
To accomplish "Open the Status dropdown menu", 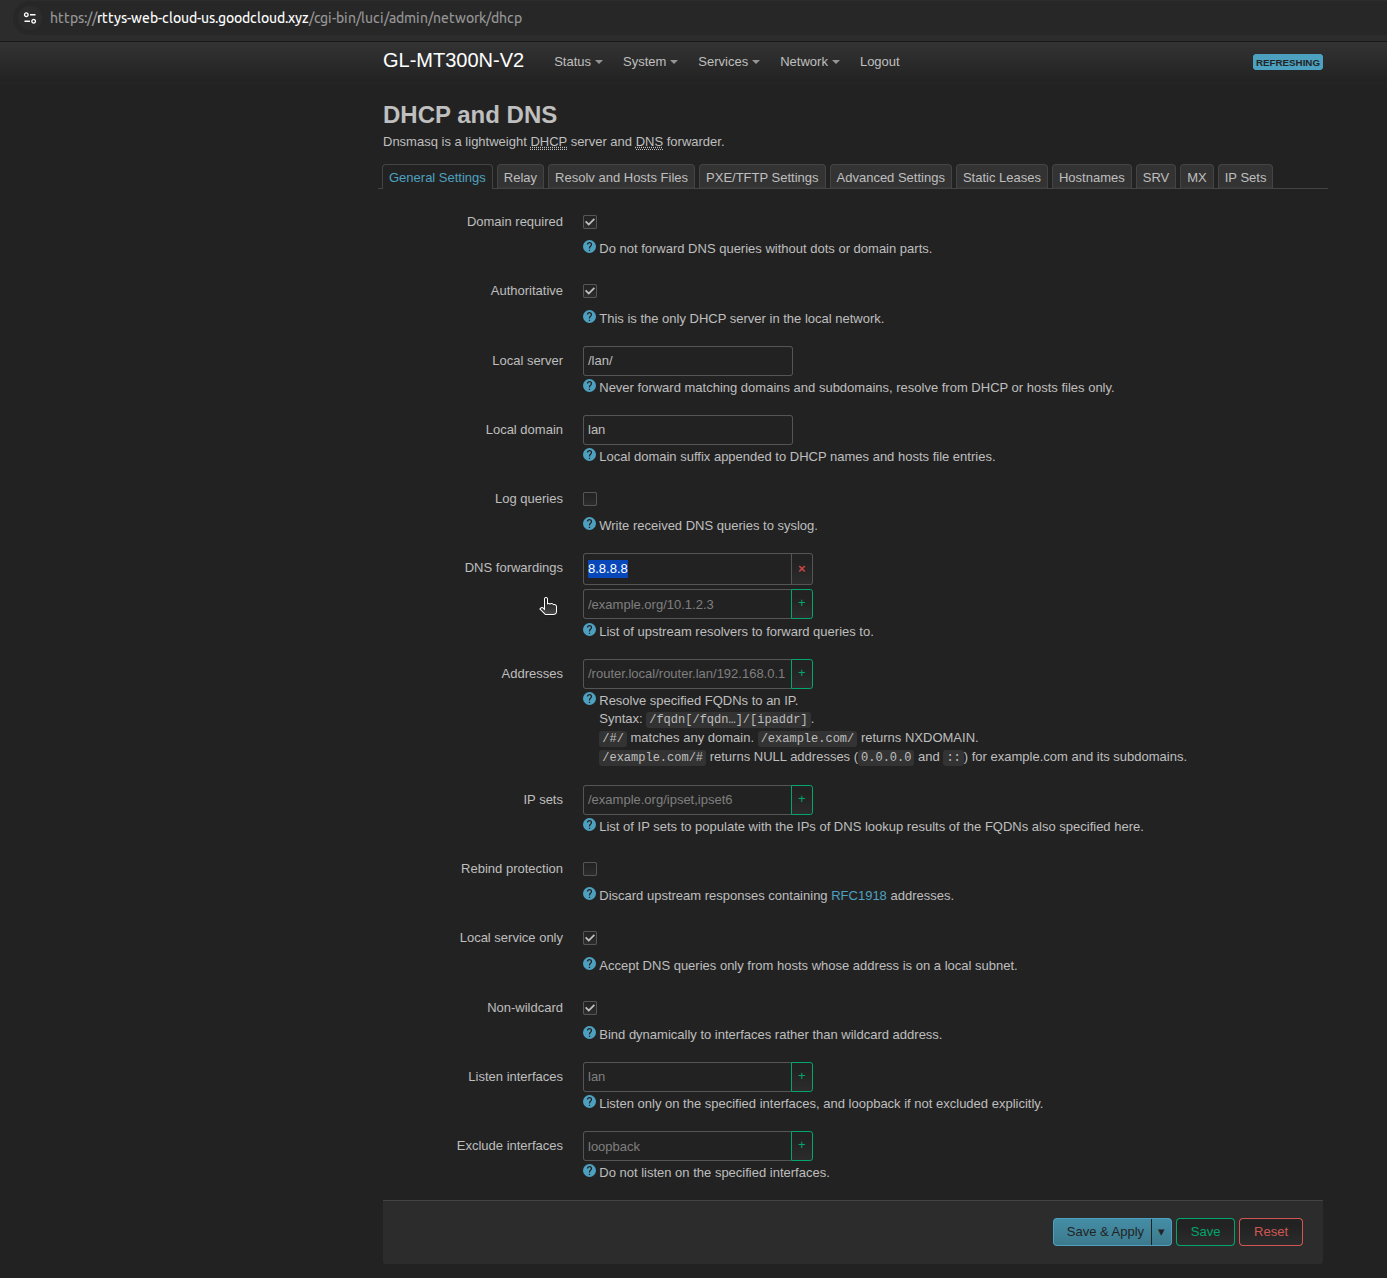I will 577,62.
